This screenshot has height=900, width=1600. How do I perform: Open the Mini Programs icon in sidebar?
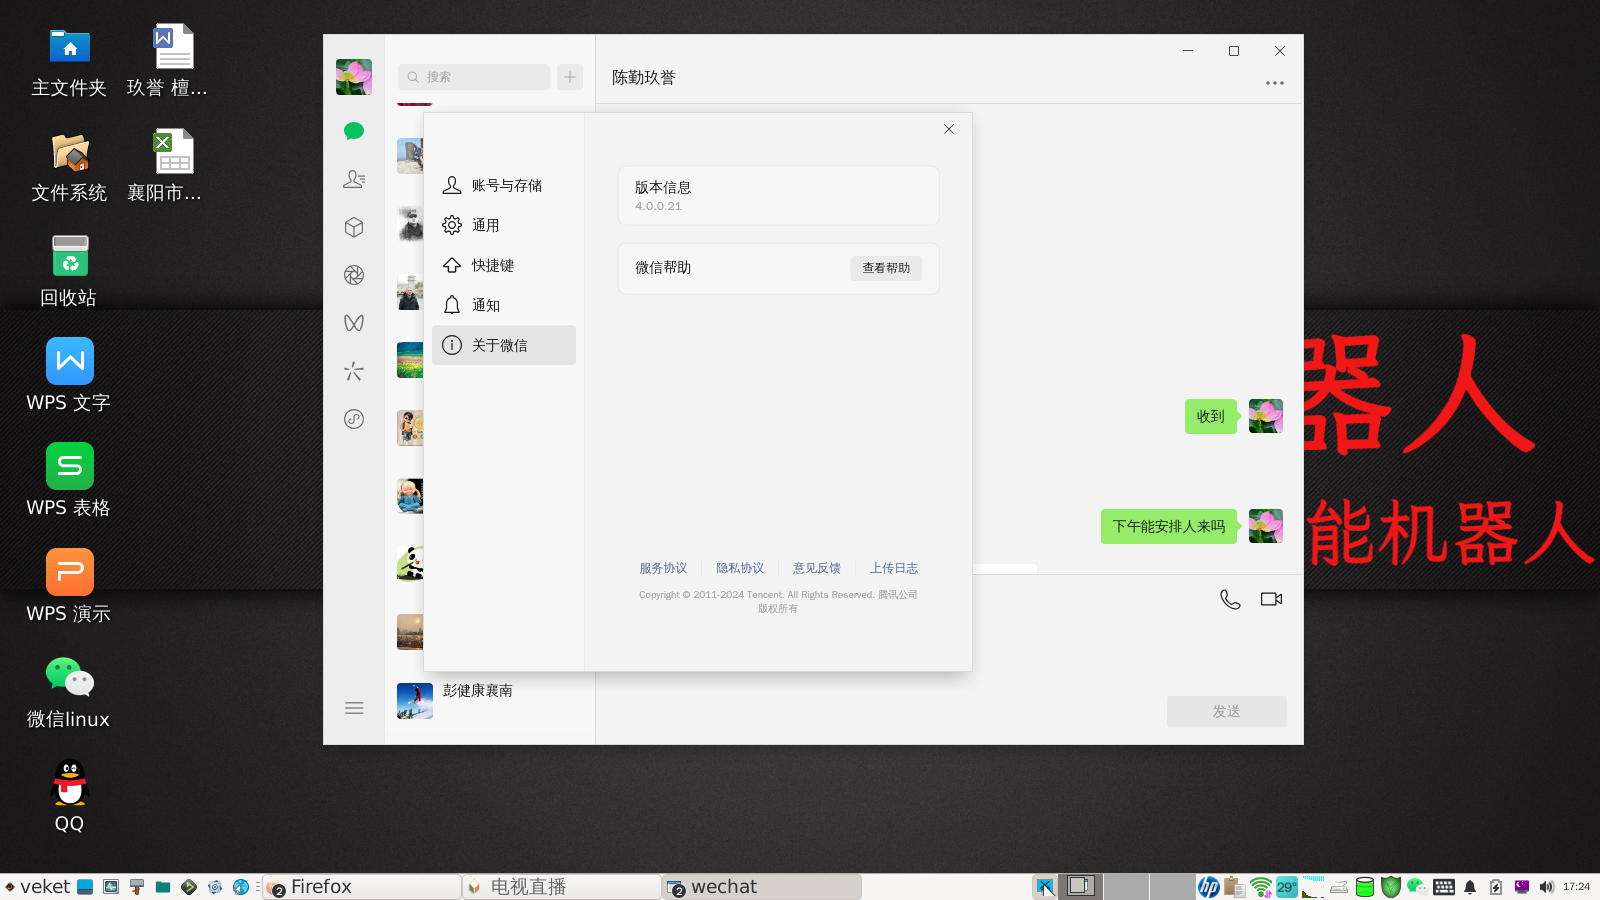pyautogui.click(x=354, y=419)
